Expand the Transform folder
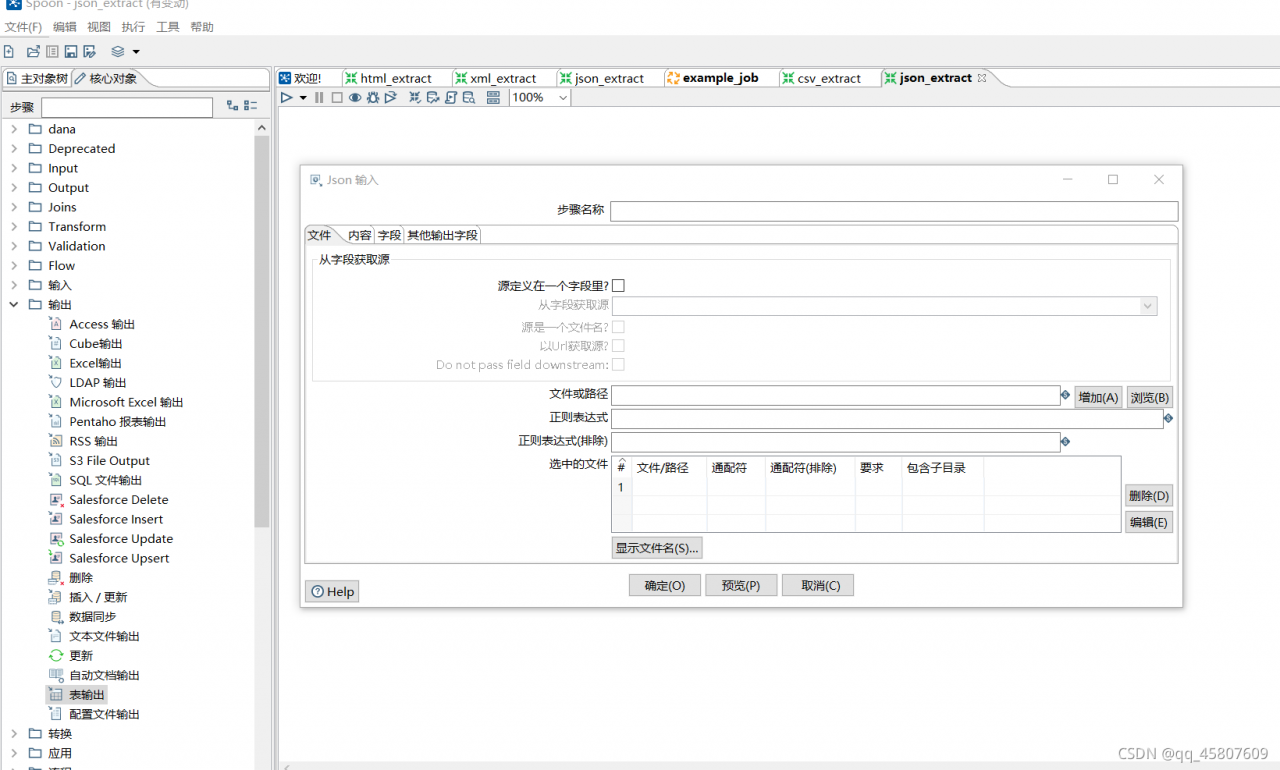 point(14,226)
